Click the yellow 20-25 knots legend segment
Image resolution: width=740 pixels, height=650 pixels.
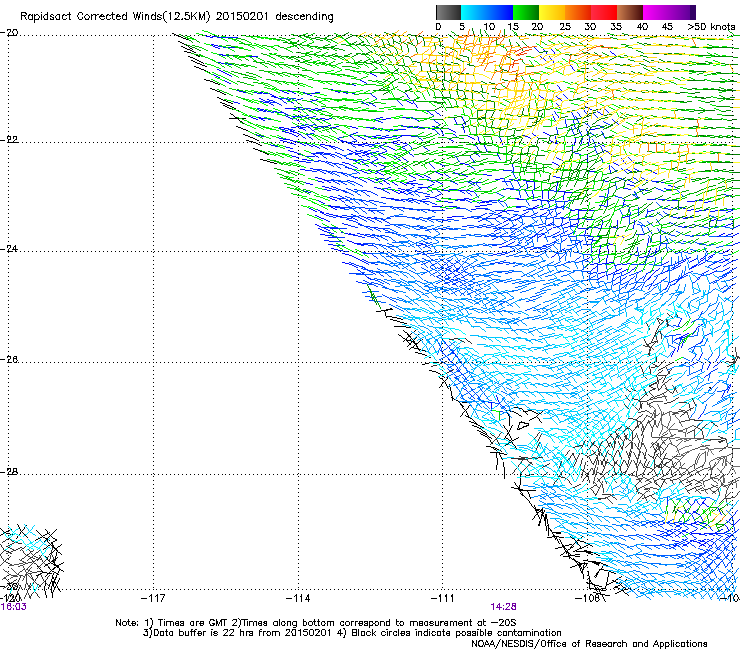point(552,12)
